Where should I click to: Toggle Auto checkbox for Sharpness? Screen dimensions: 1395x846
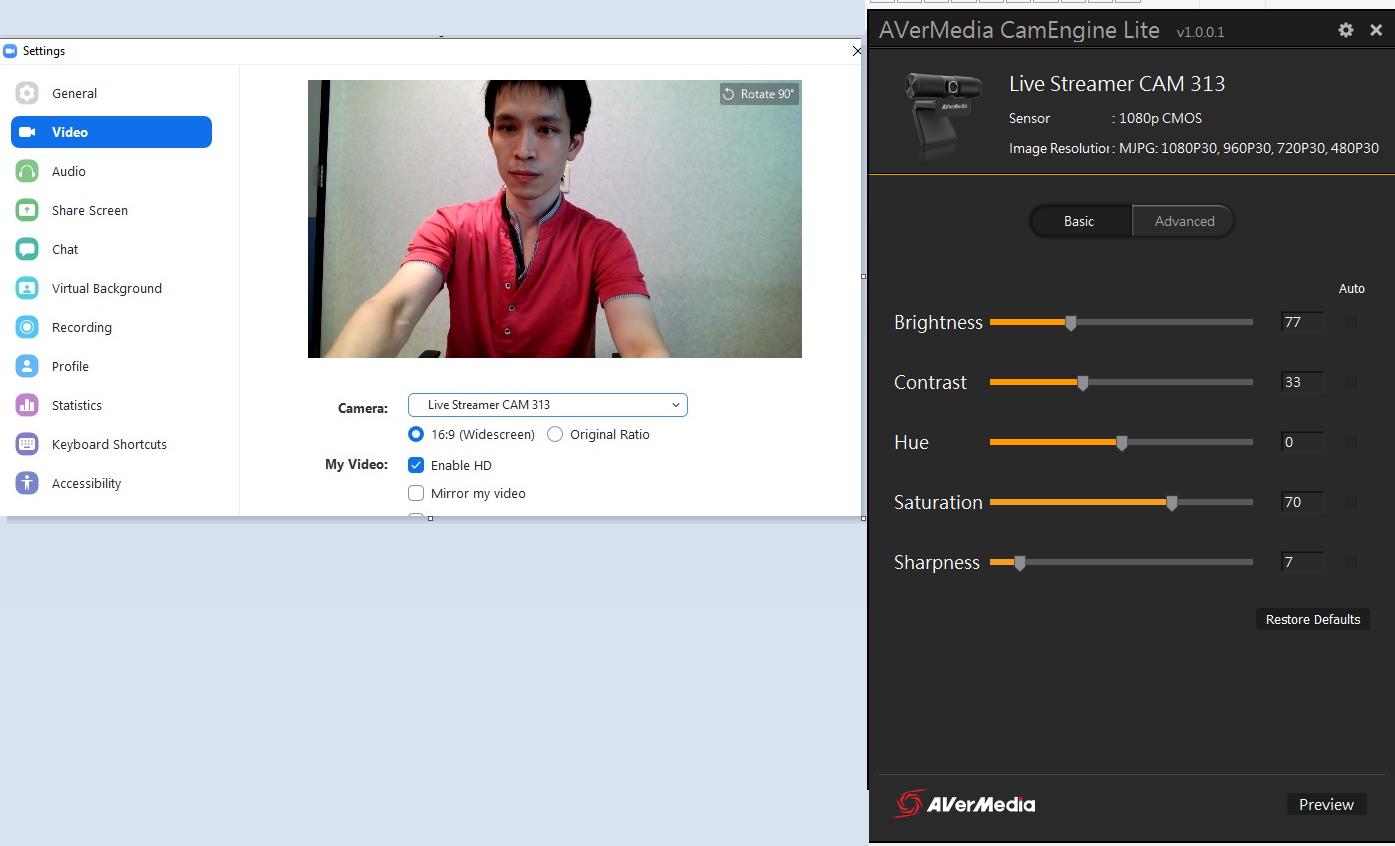click(x=1351, y=562)
